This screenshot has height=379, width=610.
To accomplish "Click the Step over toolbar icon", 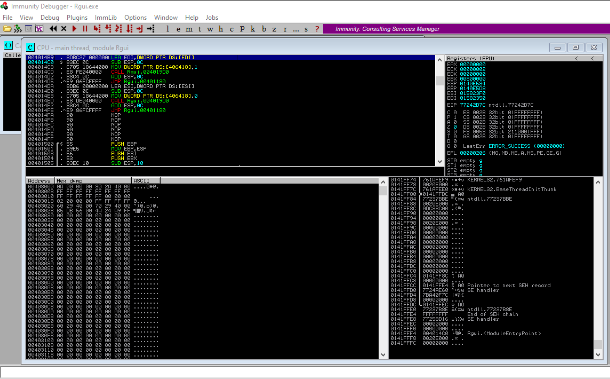I will (x=108, y=29).
